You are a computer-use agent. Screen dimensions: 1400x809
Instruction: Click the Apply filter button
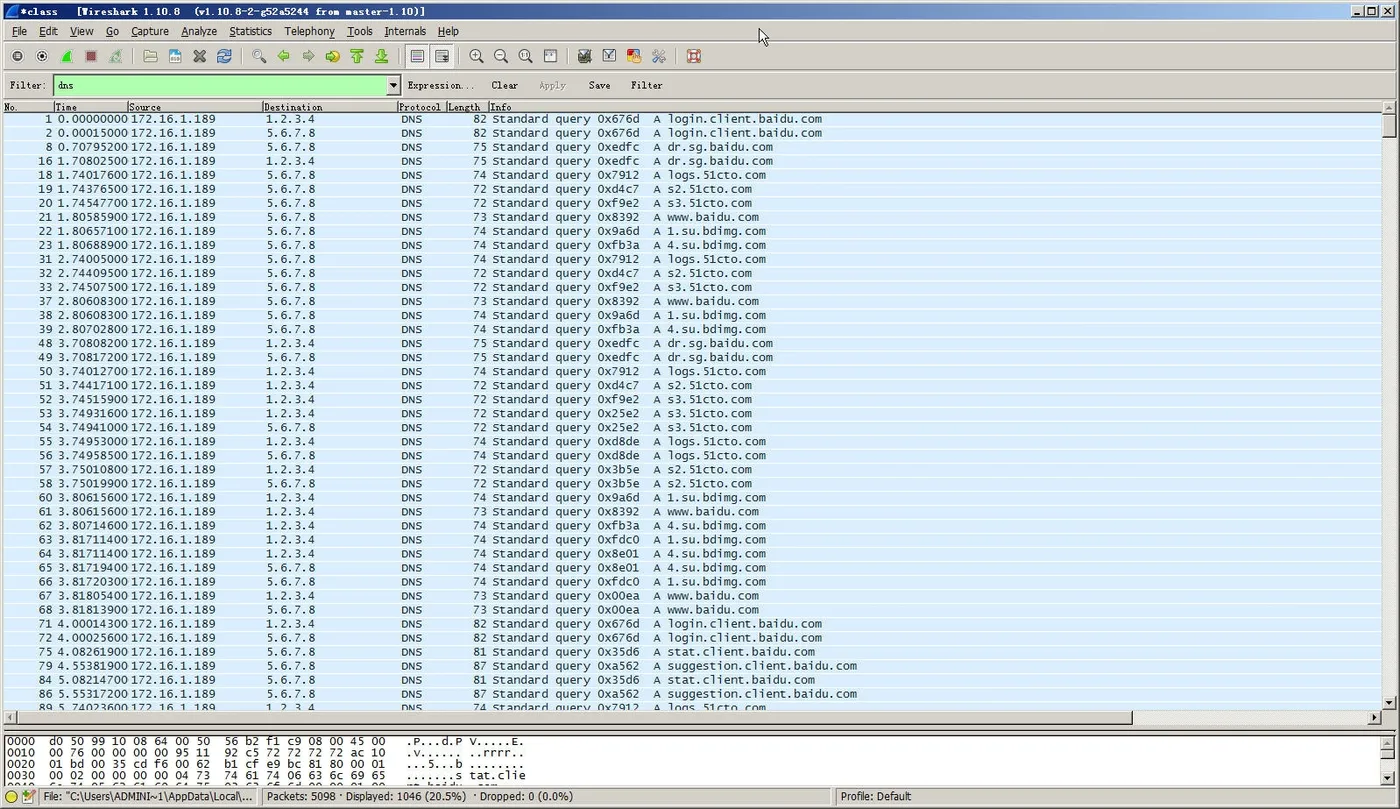552,86
